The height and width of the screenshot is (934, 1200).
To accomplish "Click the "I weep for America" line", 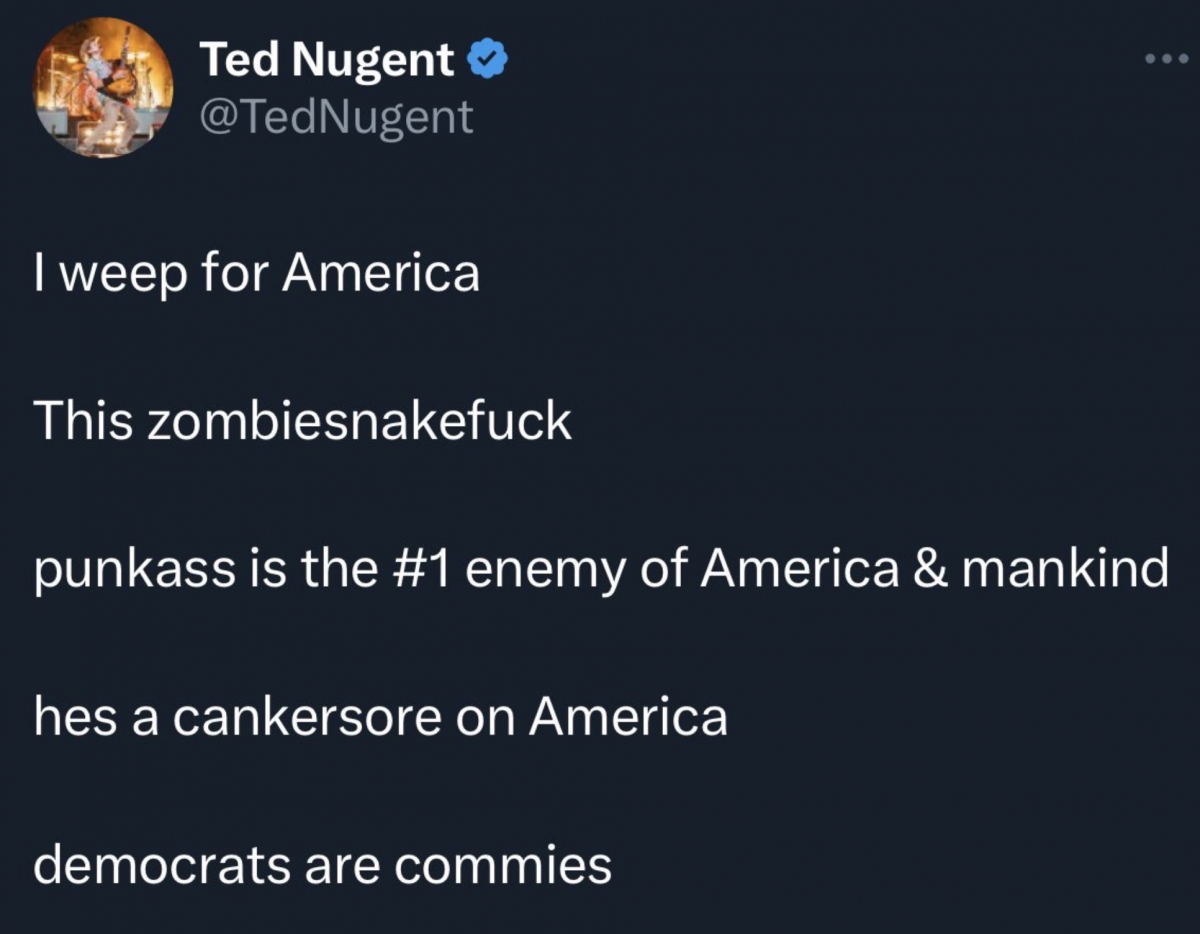I will [257, 274].
